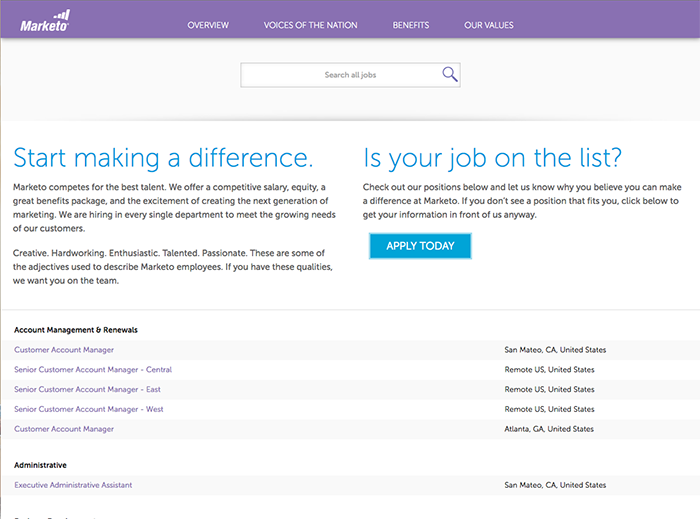Screen dimensions: 700x519
Task: Click the Marketo logo
Action: pos(46,20)
